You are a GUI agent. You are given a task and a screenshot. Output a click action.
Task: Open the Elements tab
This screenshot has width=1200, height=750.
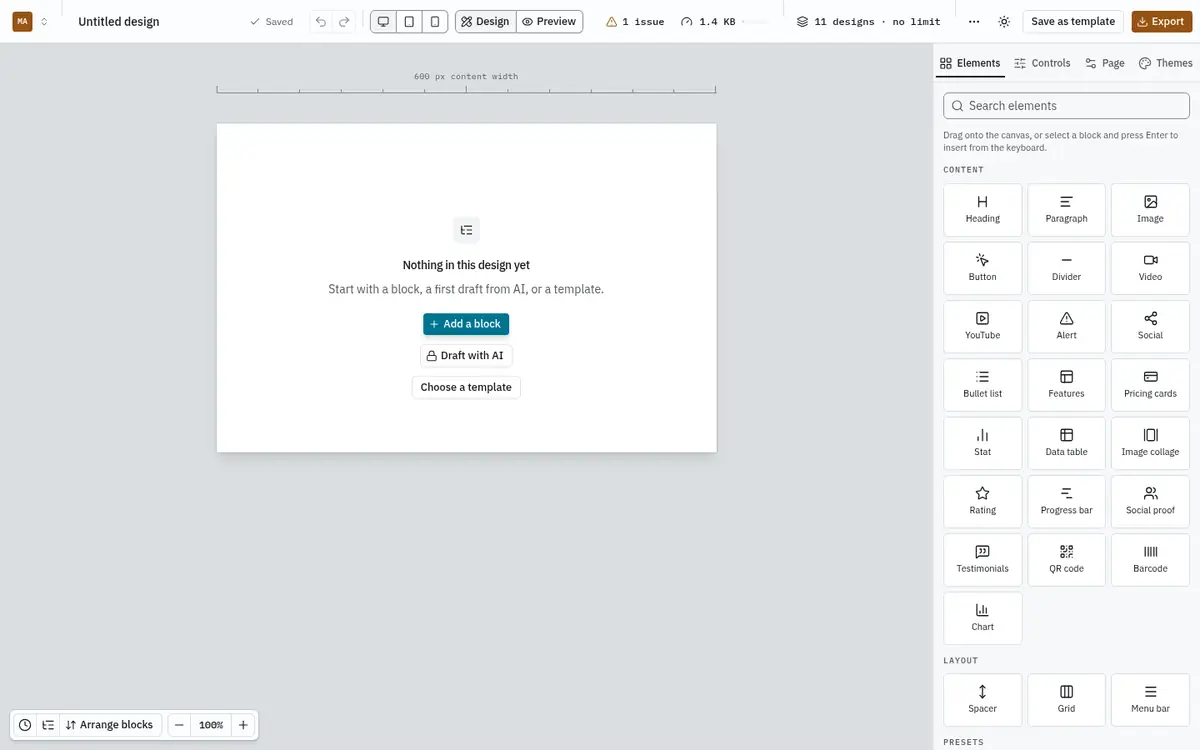coord(970,63)
